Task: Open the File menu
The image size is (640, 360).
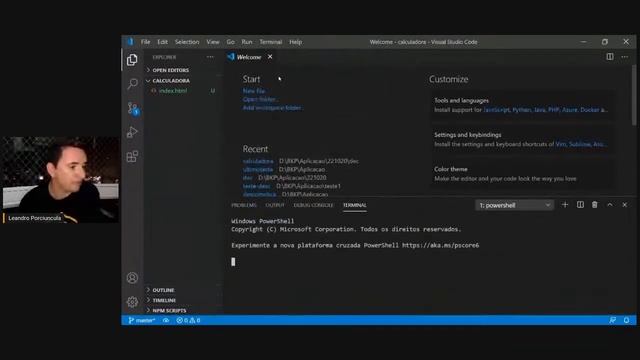Action: point(145,42)
